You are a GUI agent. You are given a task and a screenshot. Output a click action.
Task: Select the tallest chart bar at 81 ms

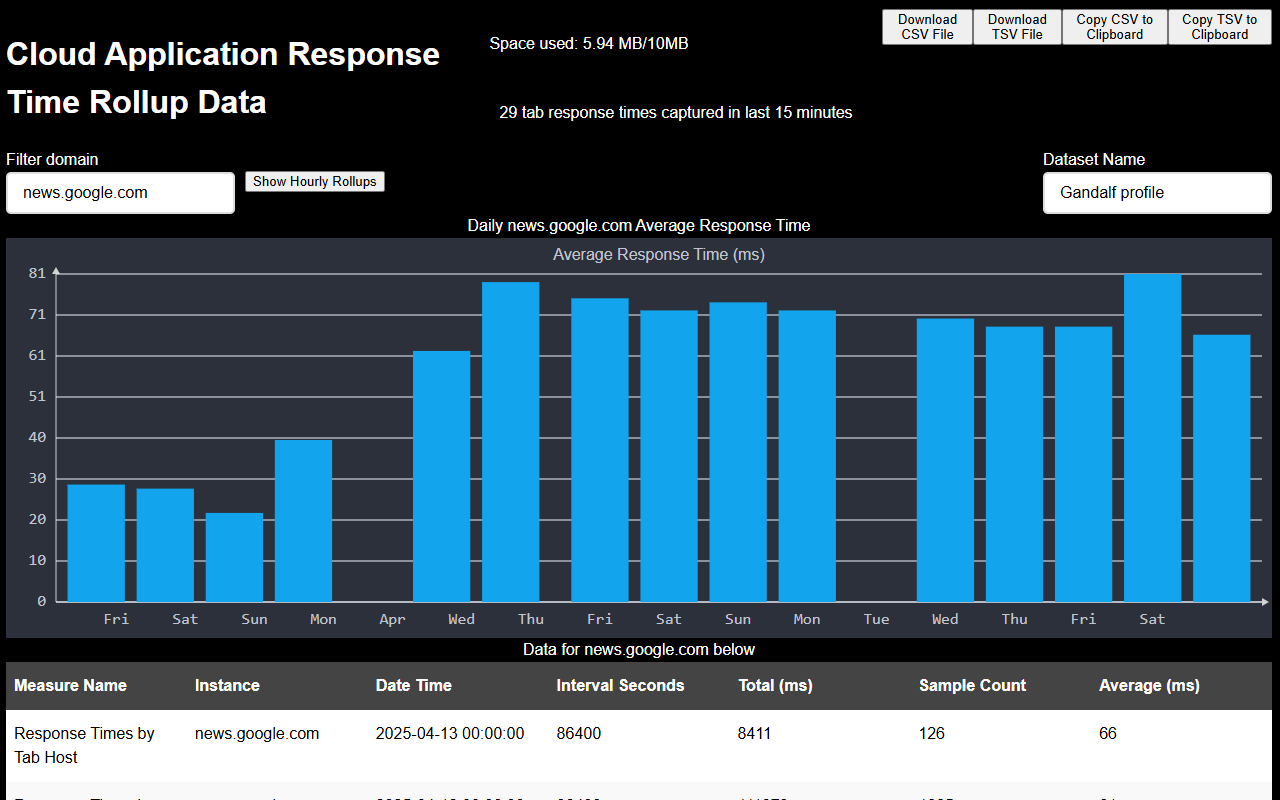[x=1152, y=438]
